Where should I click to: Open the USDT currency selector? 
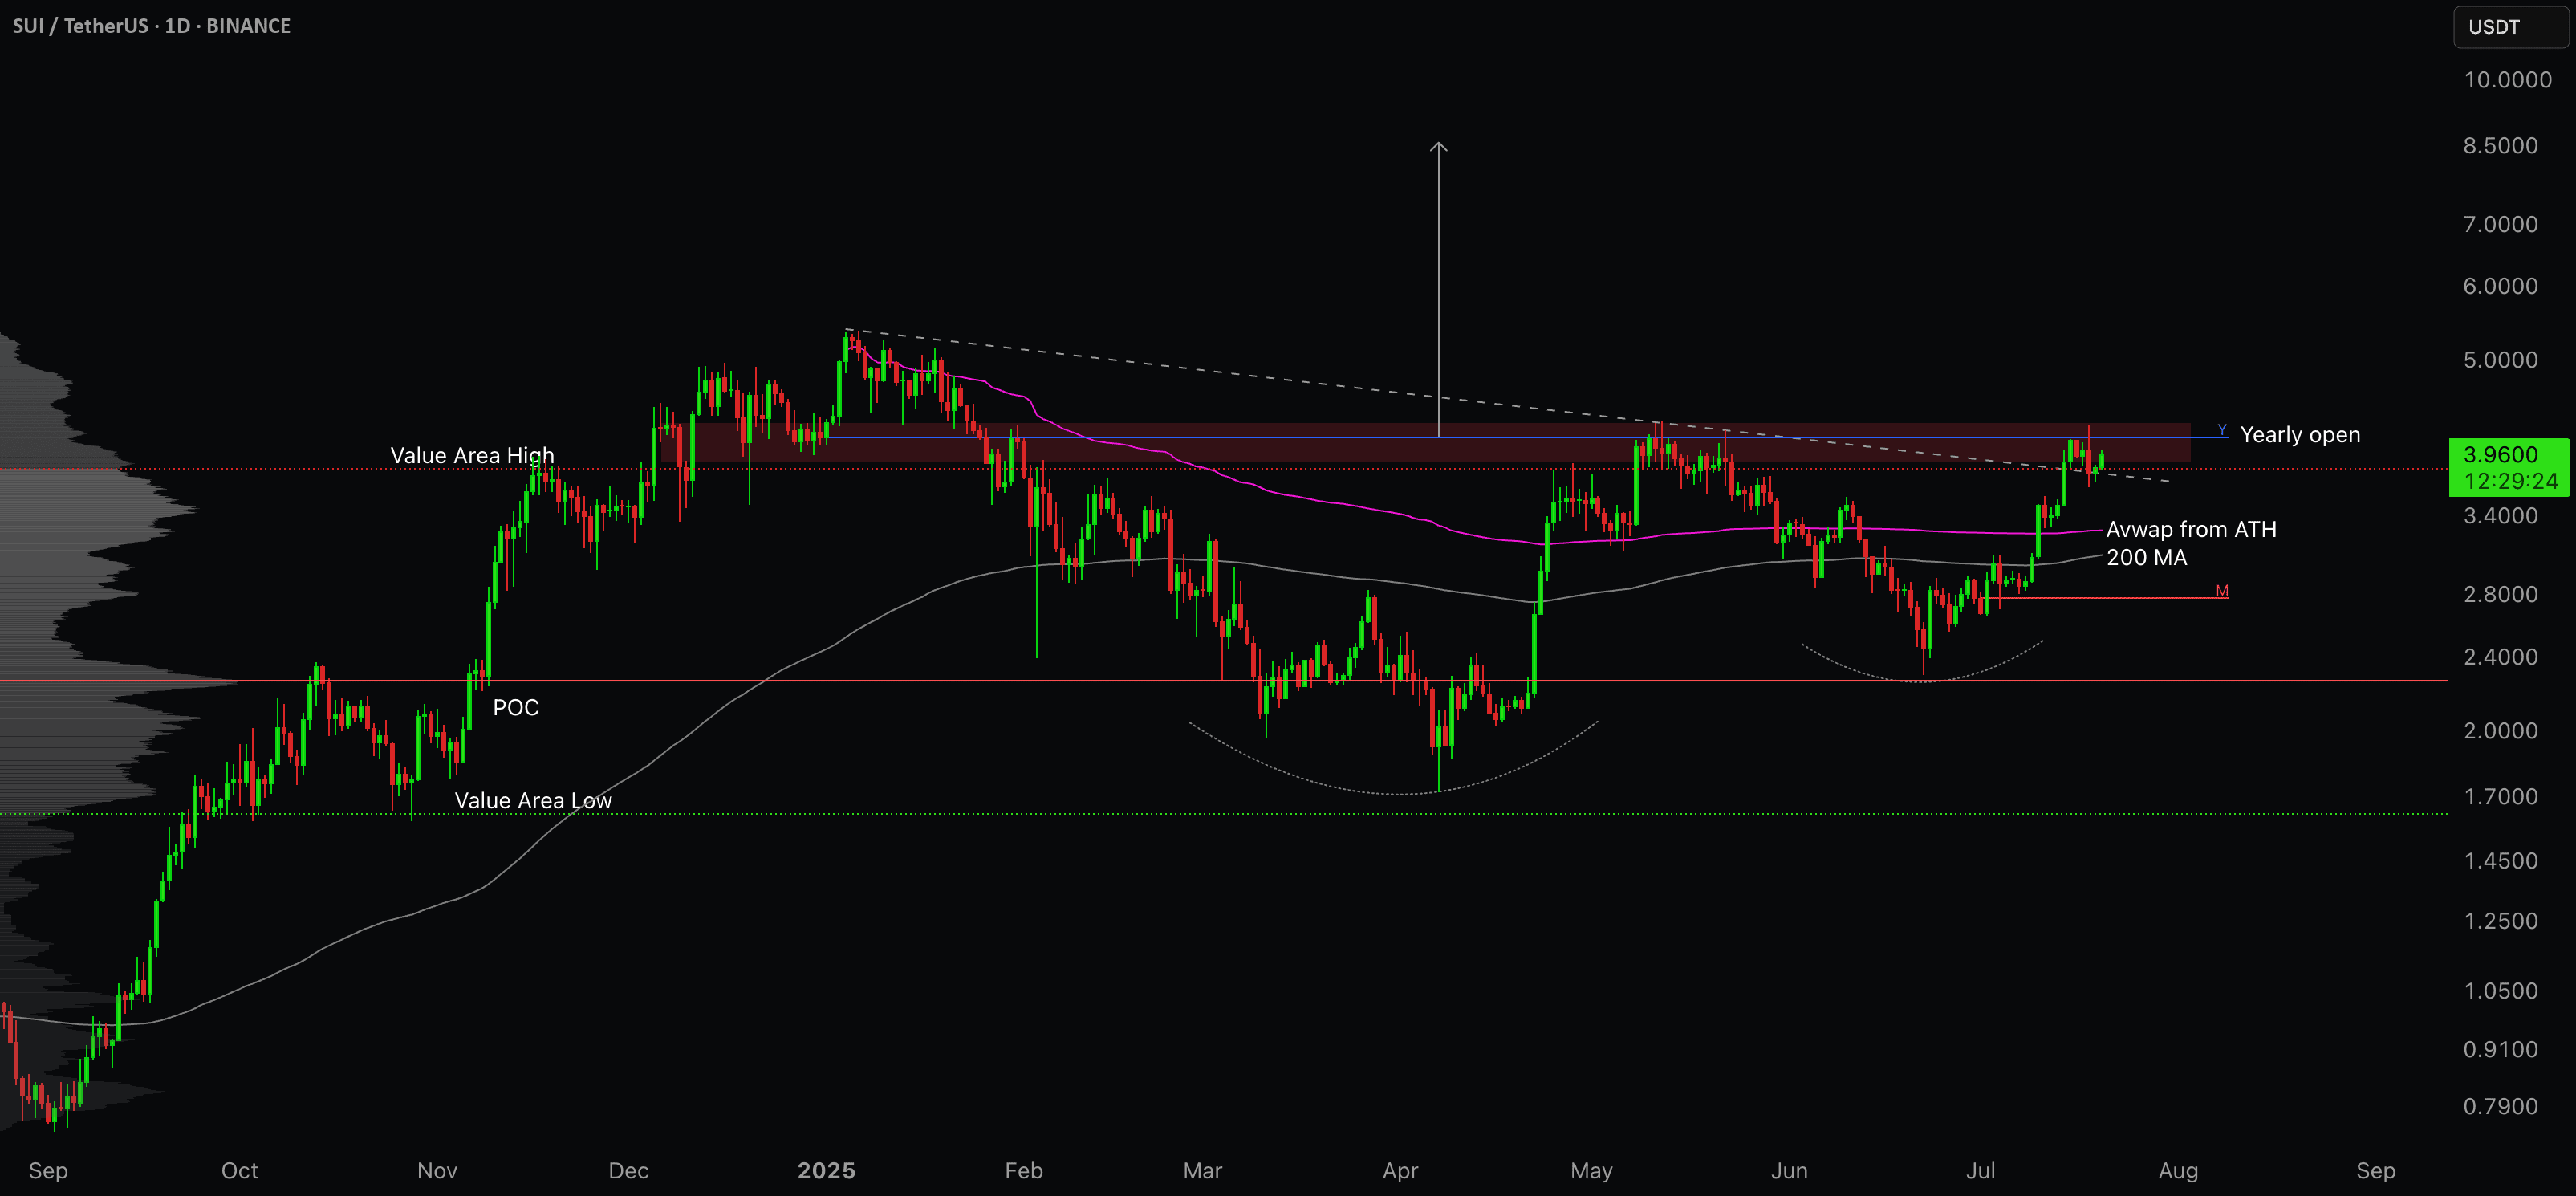pos(2510,27)
